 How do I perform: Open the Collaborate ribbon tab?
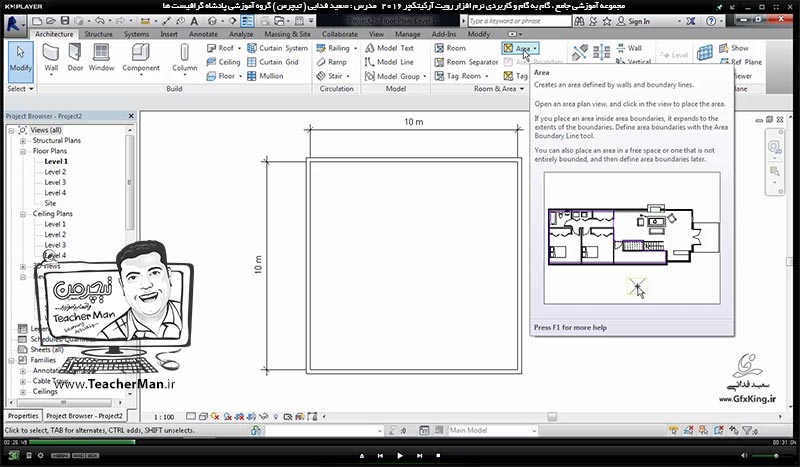coord(339,34)
